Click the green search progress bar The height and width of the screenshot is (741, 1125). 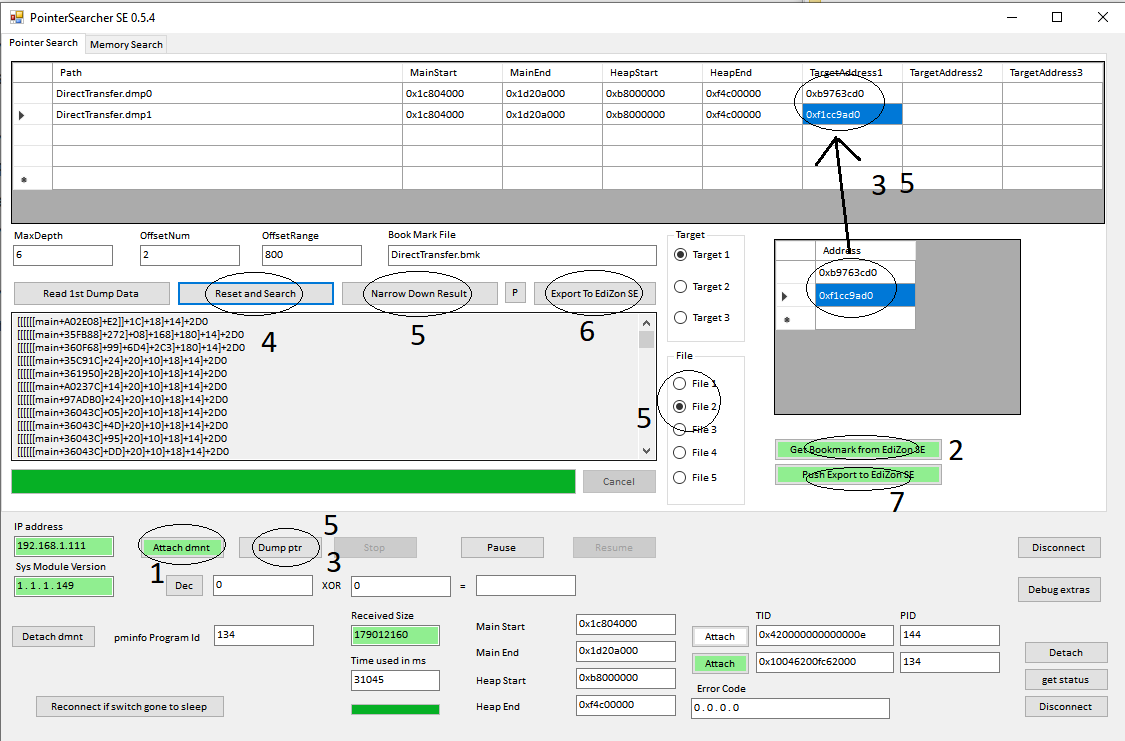(293, 481)
